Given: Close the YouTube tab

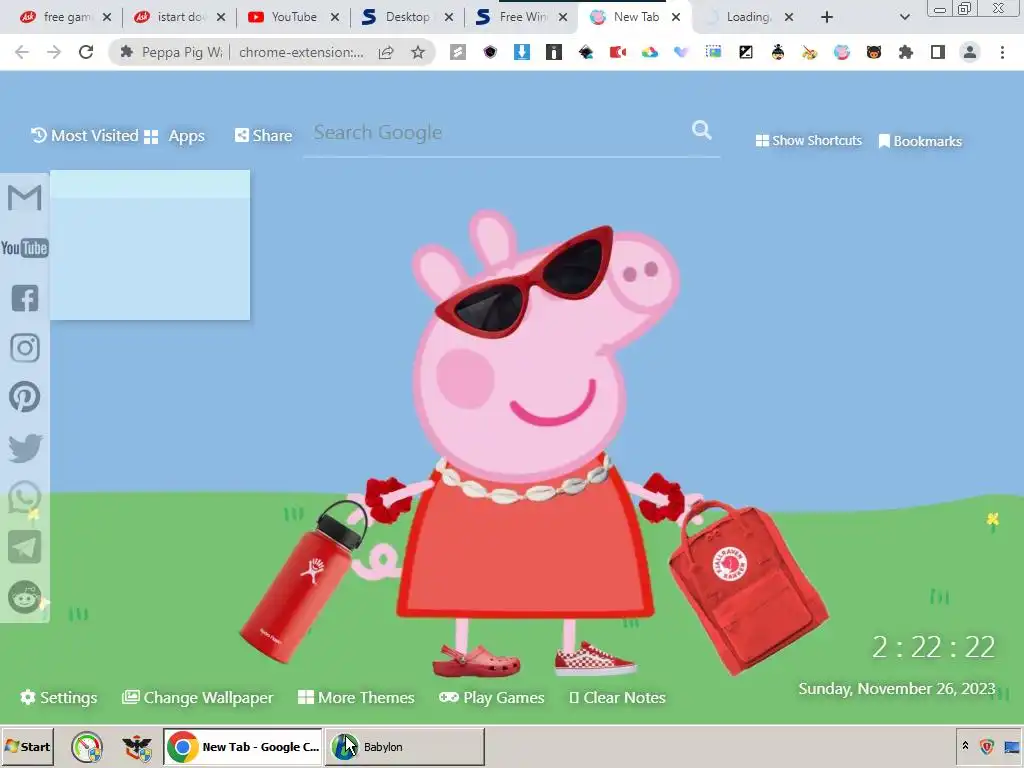Looking at the screenshot, I should pyautogui.click(x=335, y=17).
